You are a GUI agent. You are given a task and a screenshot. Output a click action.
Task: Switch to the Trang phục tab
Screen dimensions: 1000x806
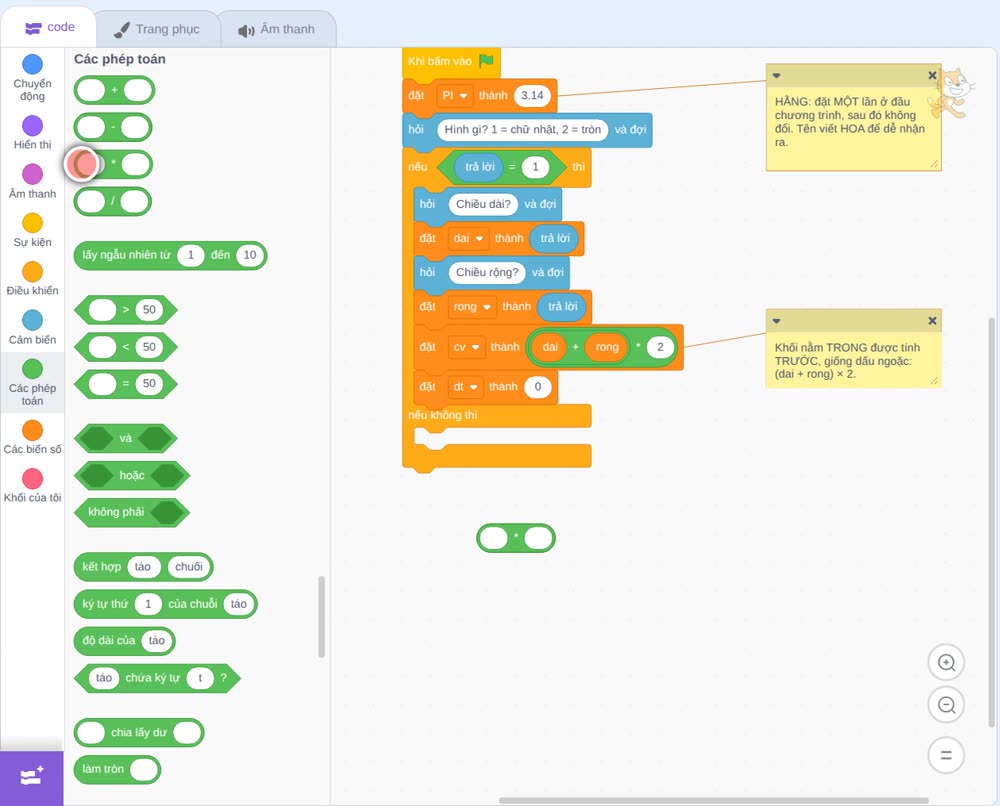tap(158, 29)
